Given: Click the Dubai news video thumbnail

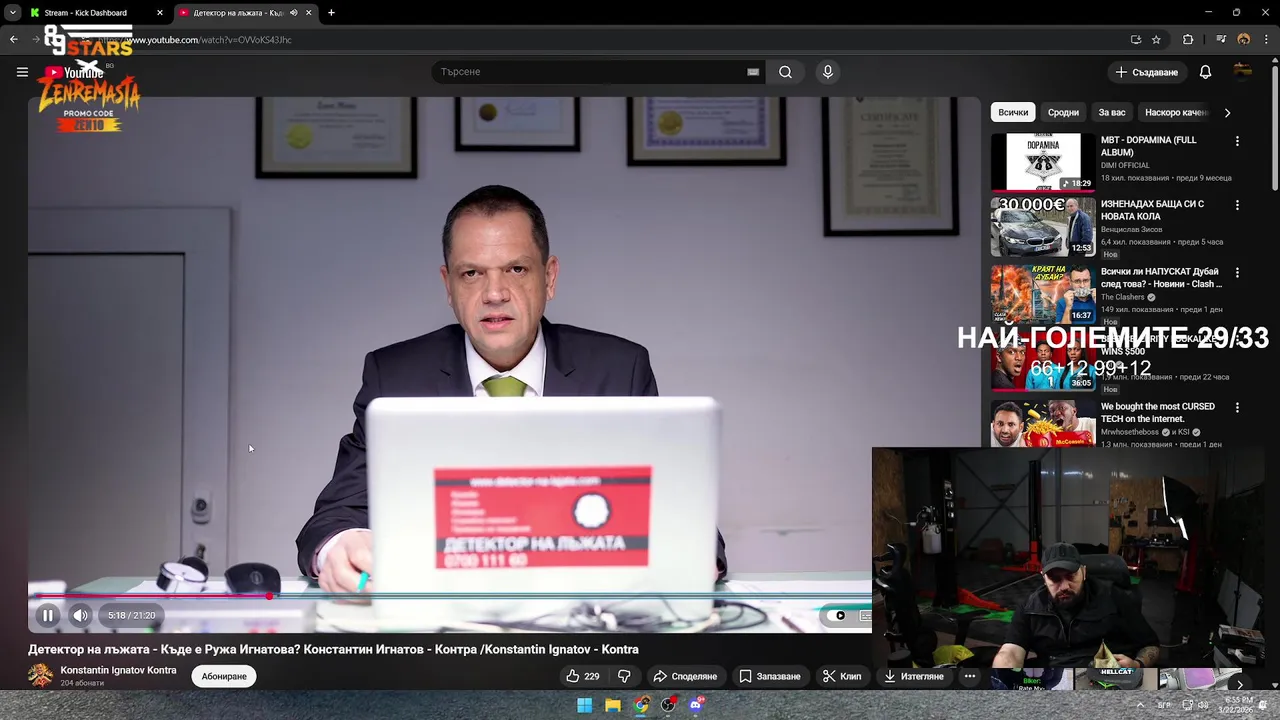Looking at the screenshot, I should (1043, 293).
